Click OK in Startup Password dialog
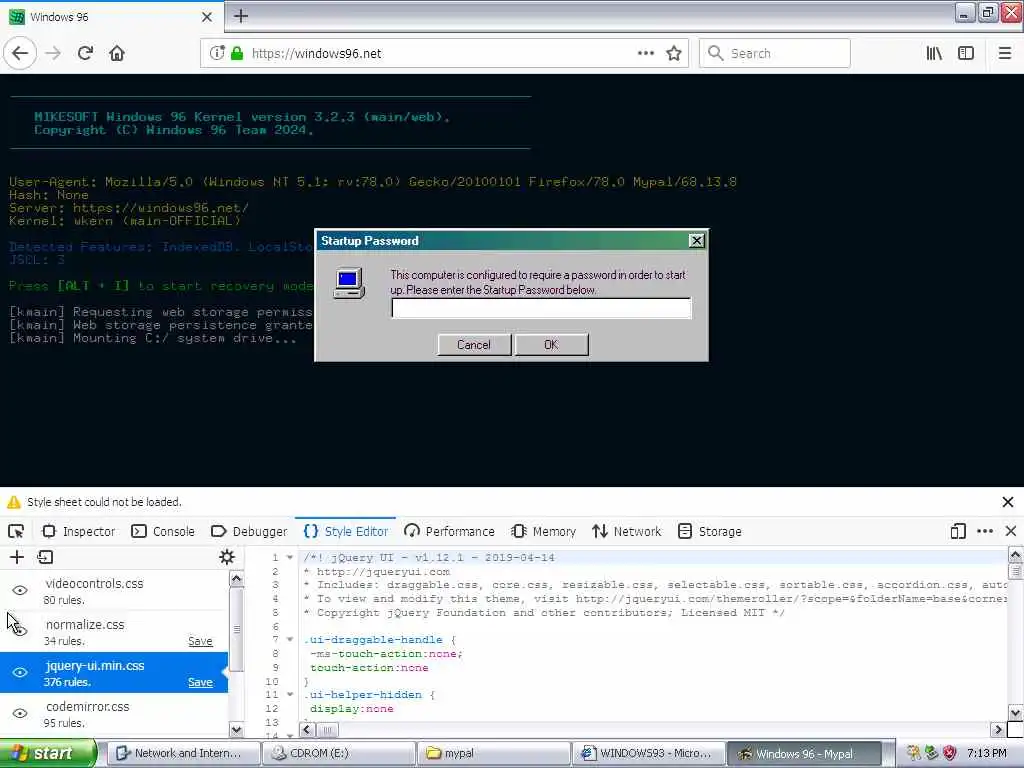The image size is (1024, 768). click(551, 345)
